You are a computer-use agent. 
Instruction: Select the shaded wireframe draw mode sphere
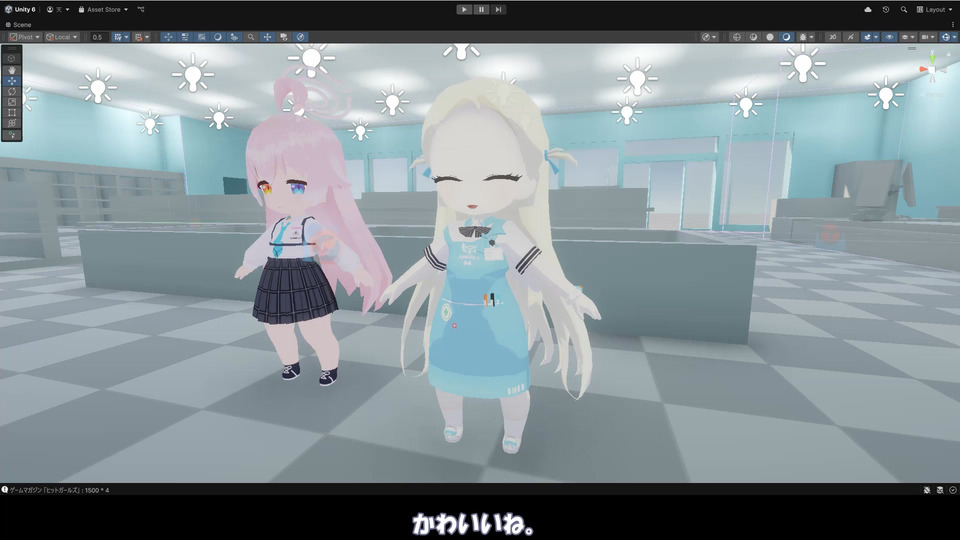pyautogui.click(x=753, y=37)
